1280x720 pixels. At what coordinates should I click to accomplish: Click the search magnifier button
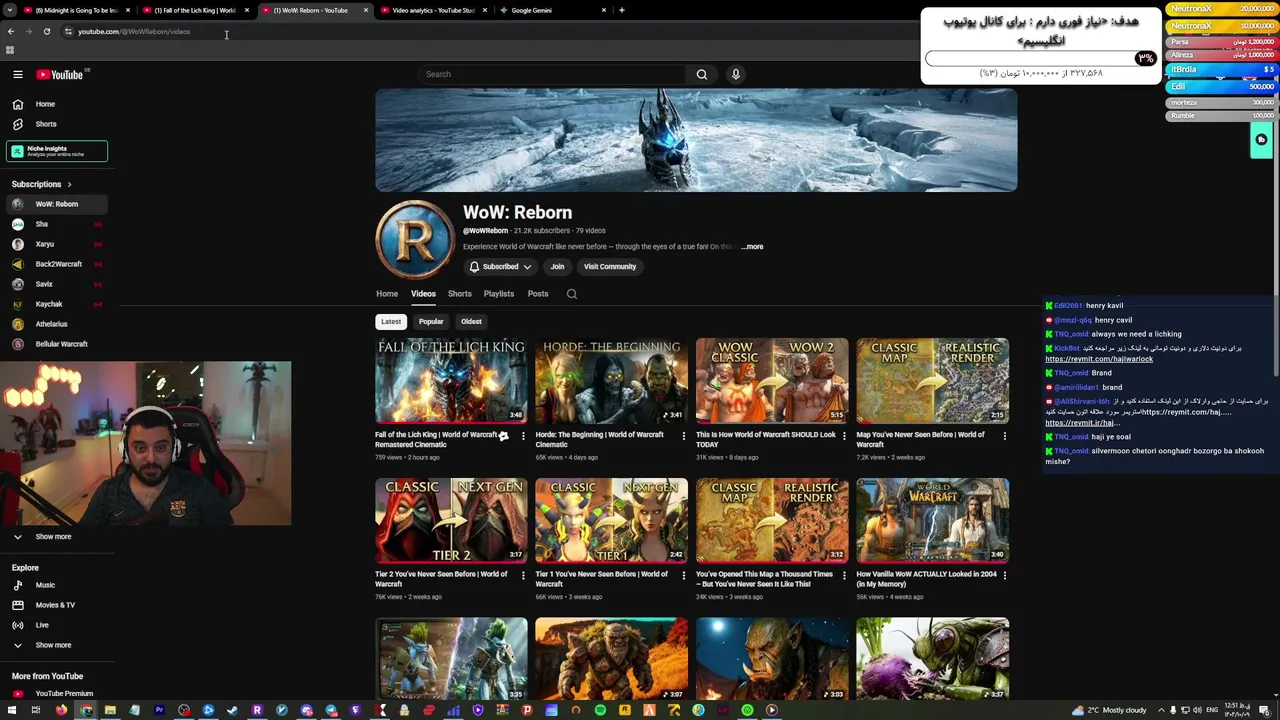click(x=702, y=74)
